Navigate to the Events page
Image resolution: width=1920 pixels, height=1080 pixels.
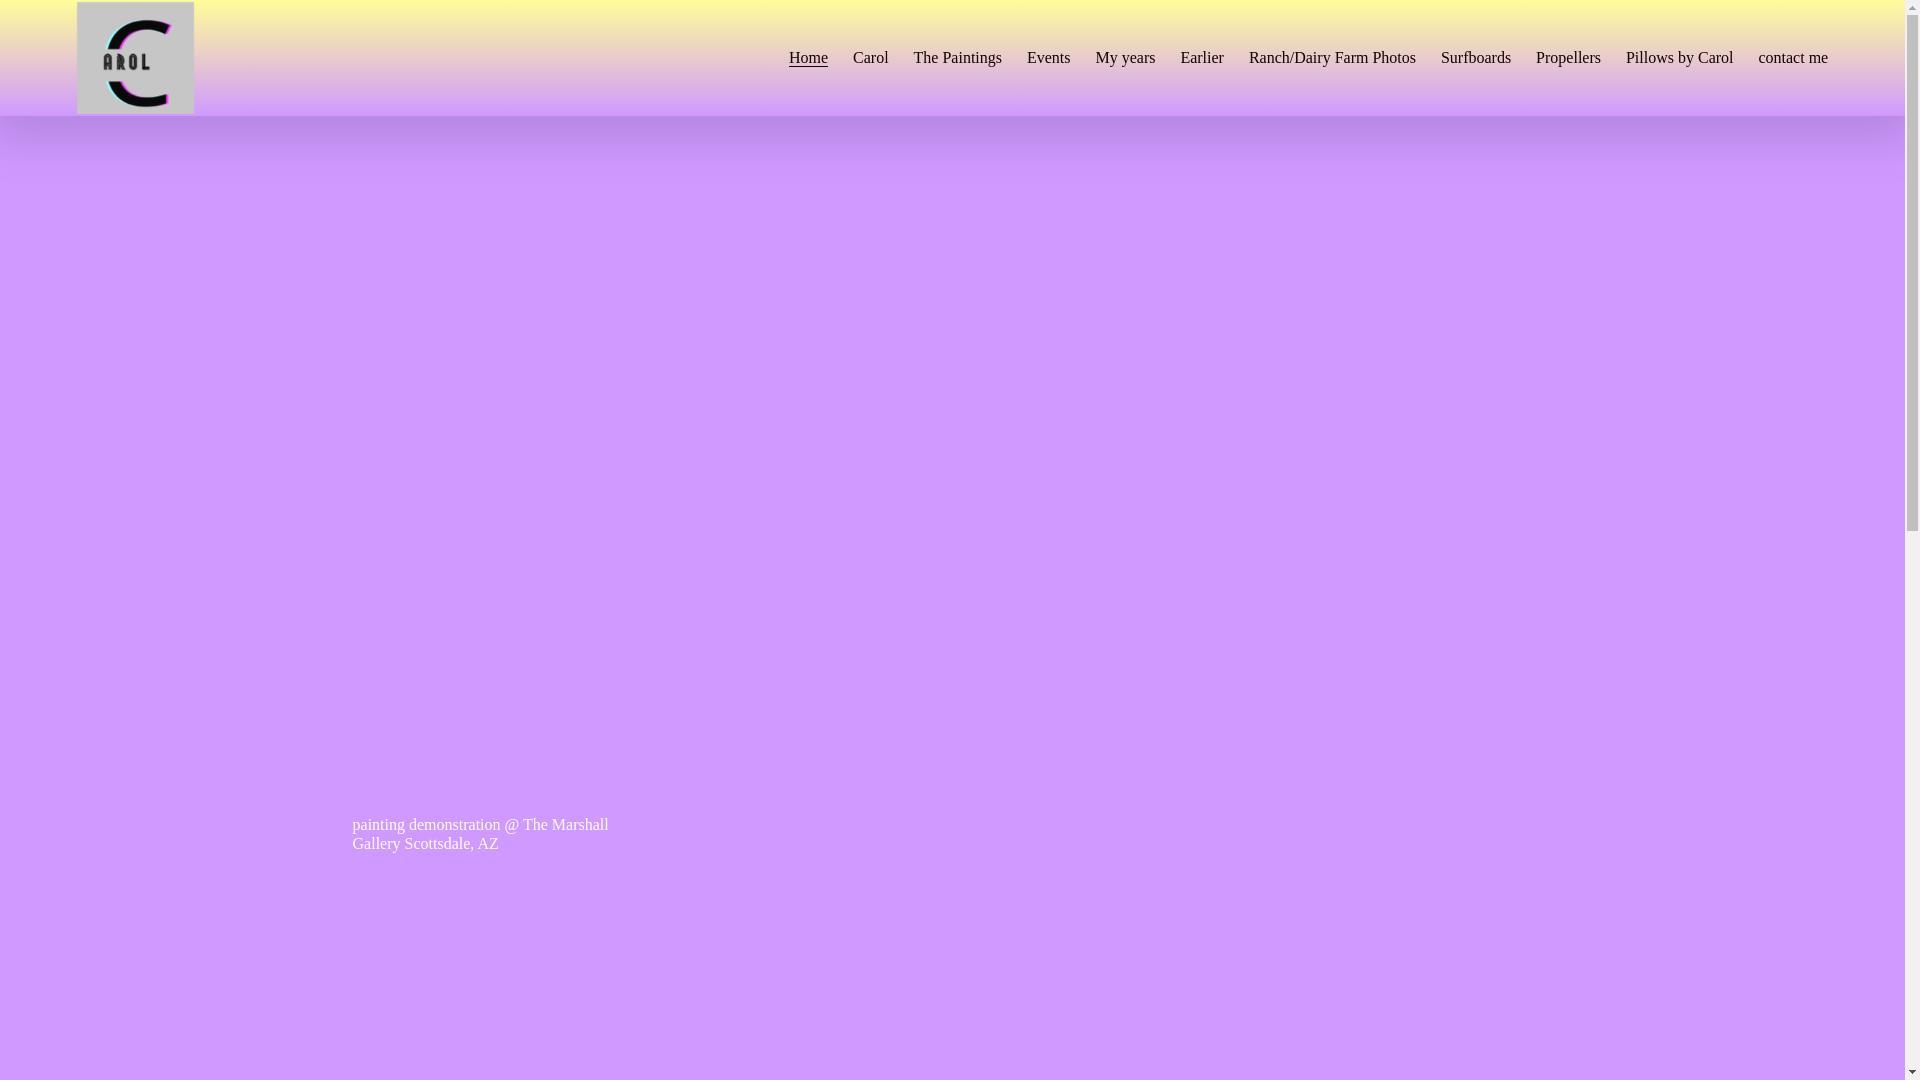click(x=1047, y=58)
